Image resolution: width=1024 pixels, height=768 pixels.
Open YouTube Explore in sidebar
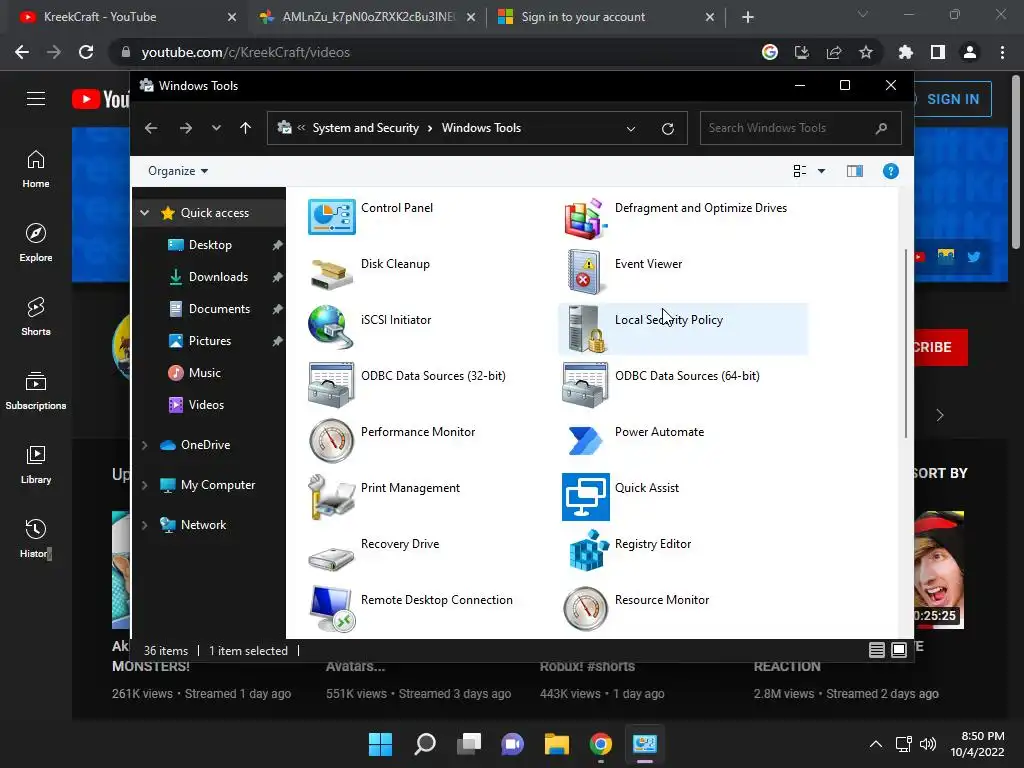[36, 243]
